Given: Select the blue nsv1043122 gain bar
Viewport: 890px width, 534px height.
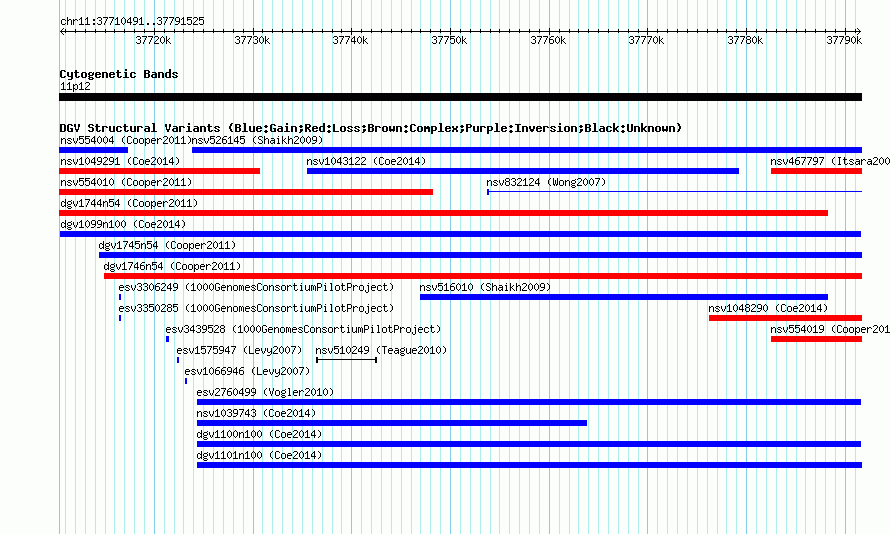Looking at the screenshot, I should click(x=523, y=171).
